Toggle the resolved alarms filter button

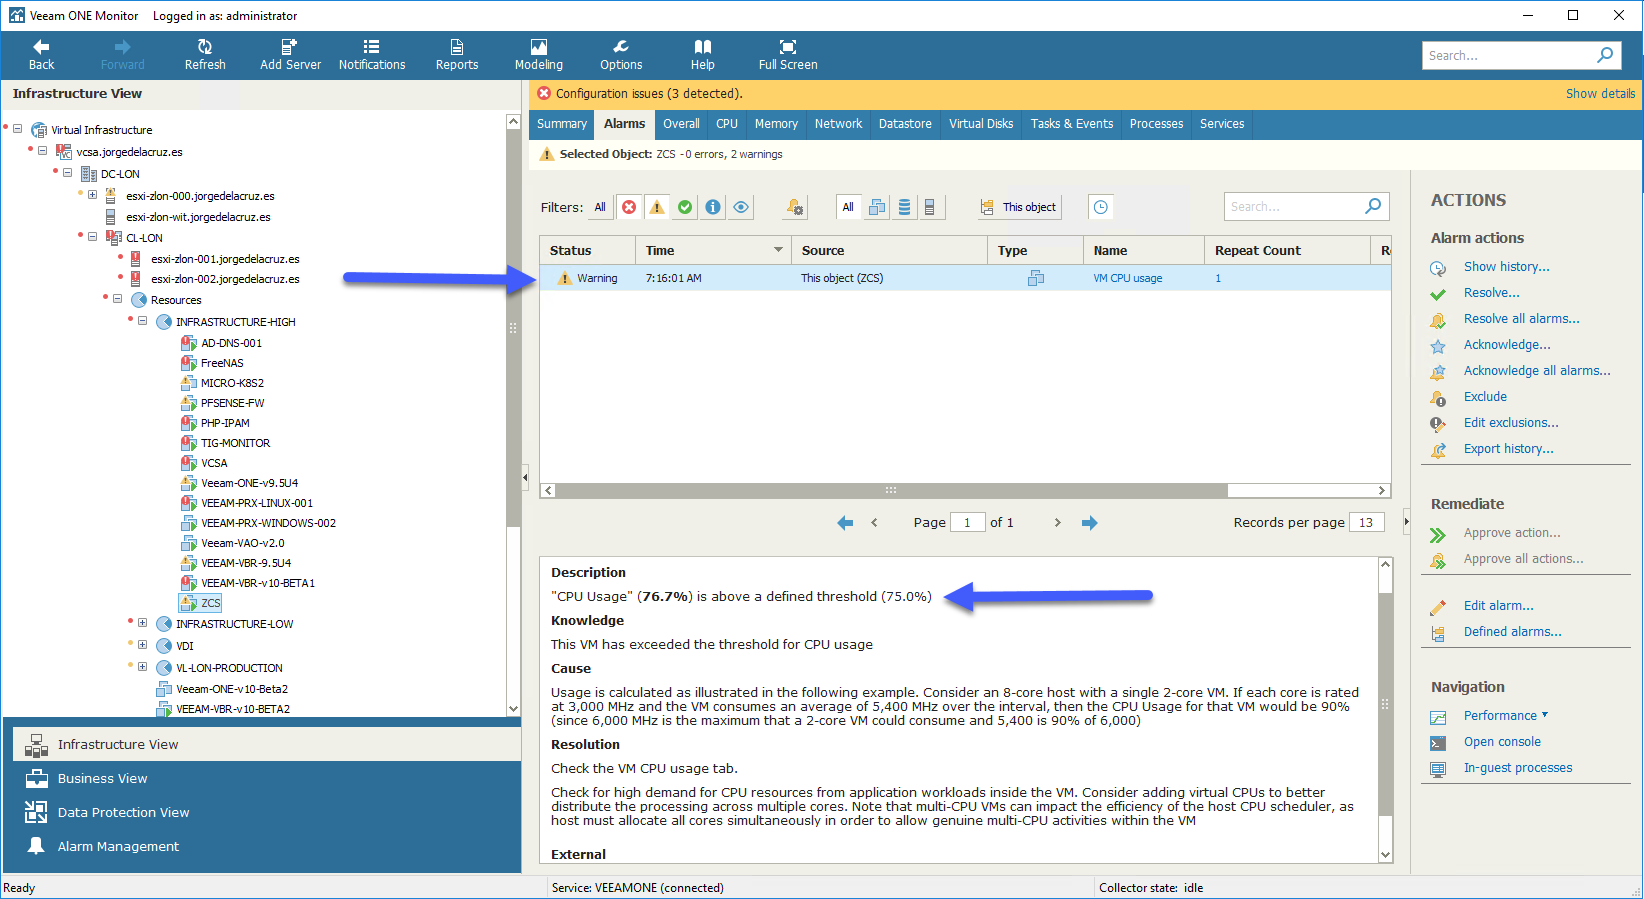685,207
